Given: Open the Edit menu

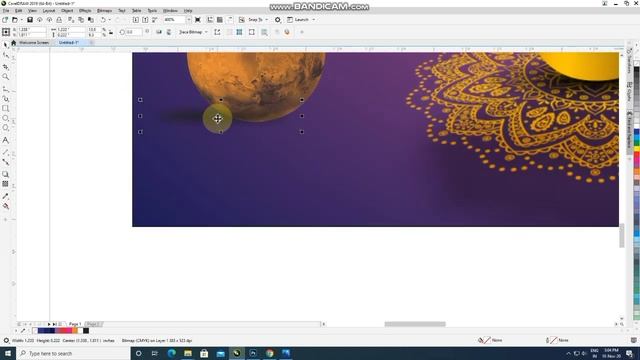Looking at the screenshot, I should point(18,11).
